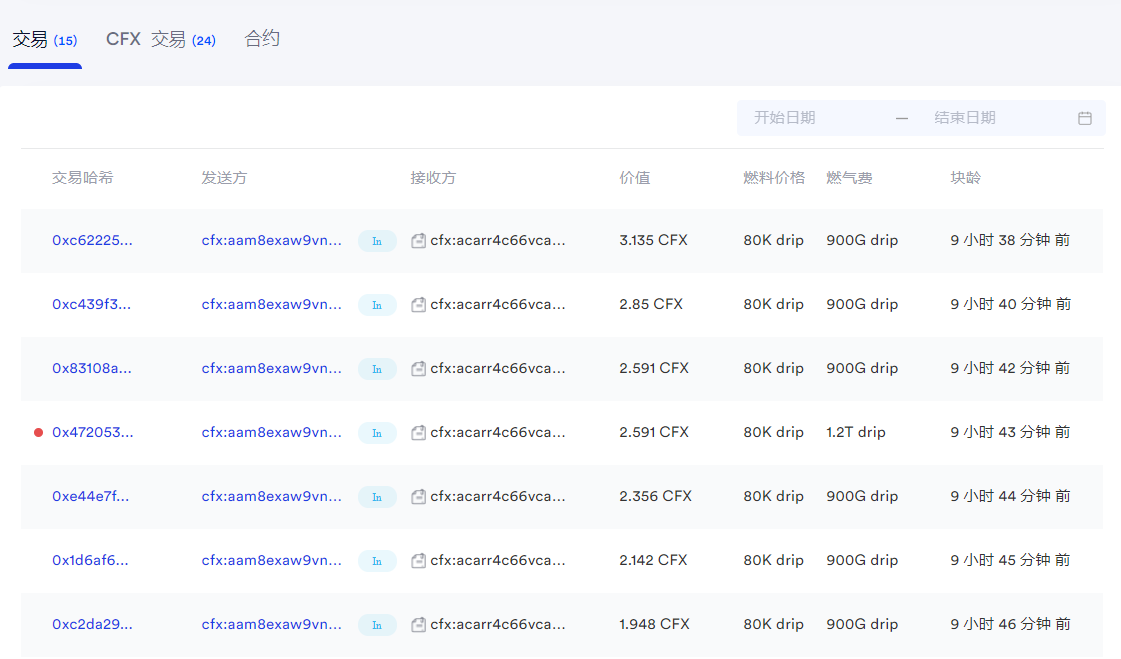
Task: Click contract icon in the 0x472053 row
Action: 419,432
